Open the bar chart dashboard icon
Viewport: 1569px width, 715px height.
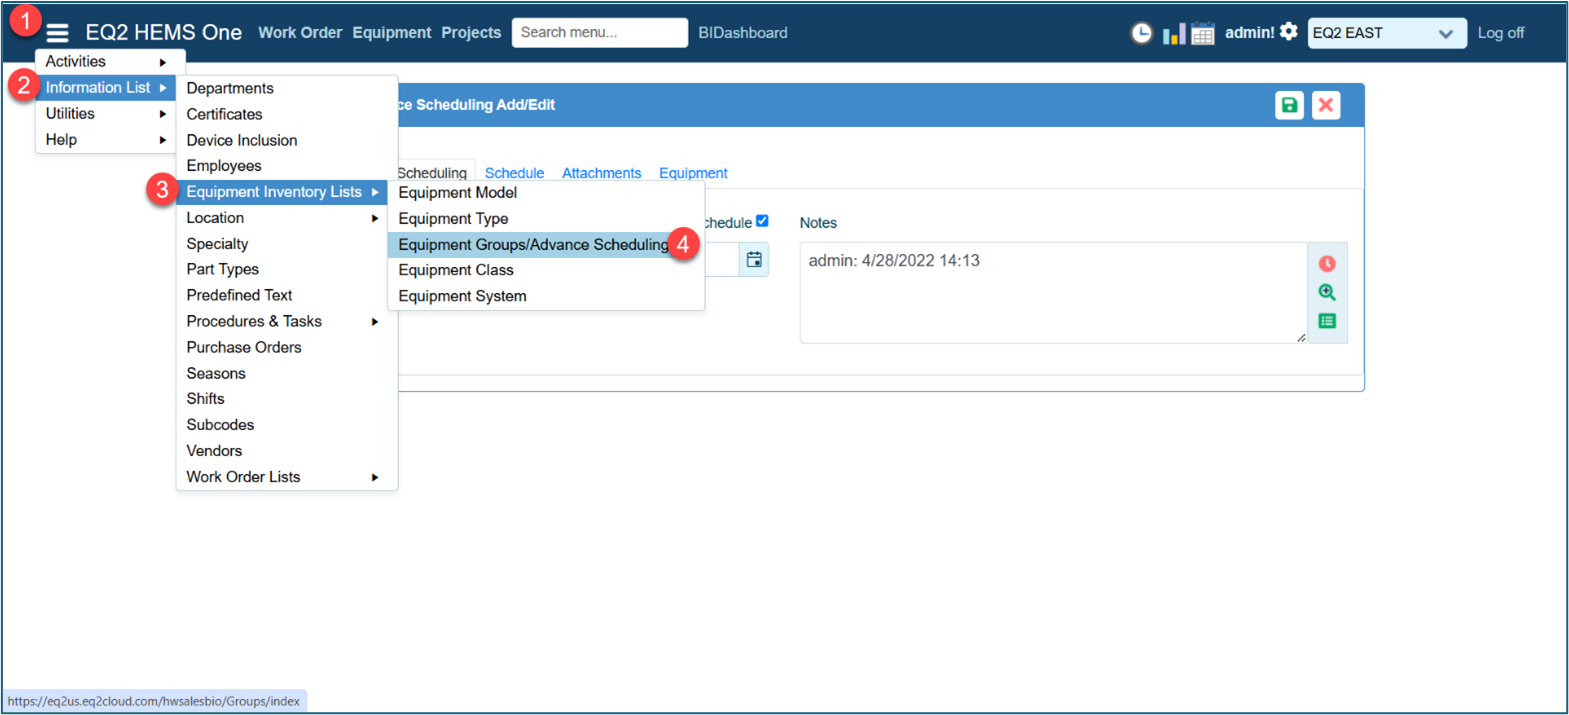click(1173, 34)
